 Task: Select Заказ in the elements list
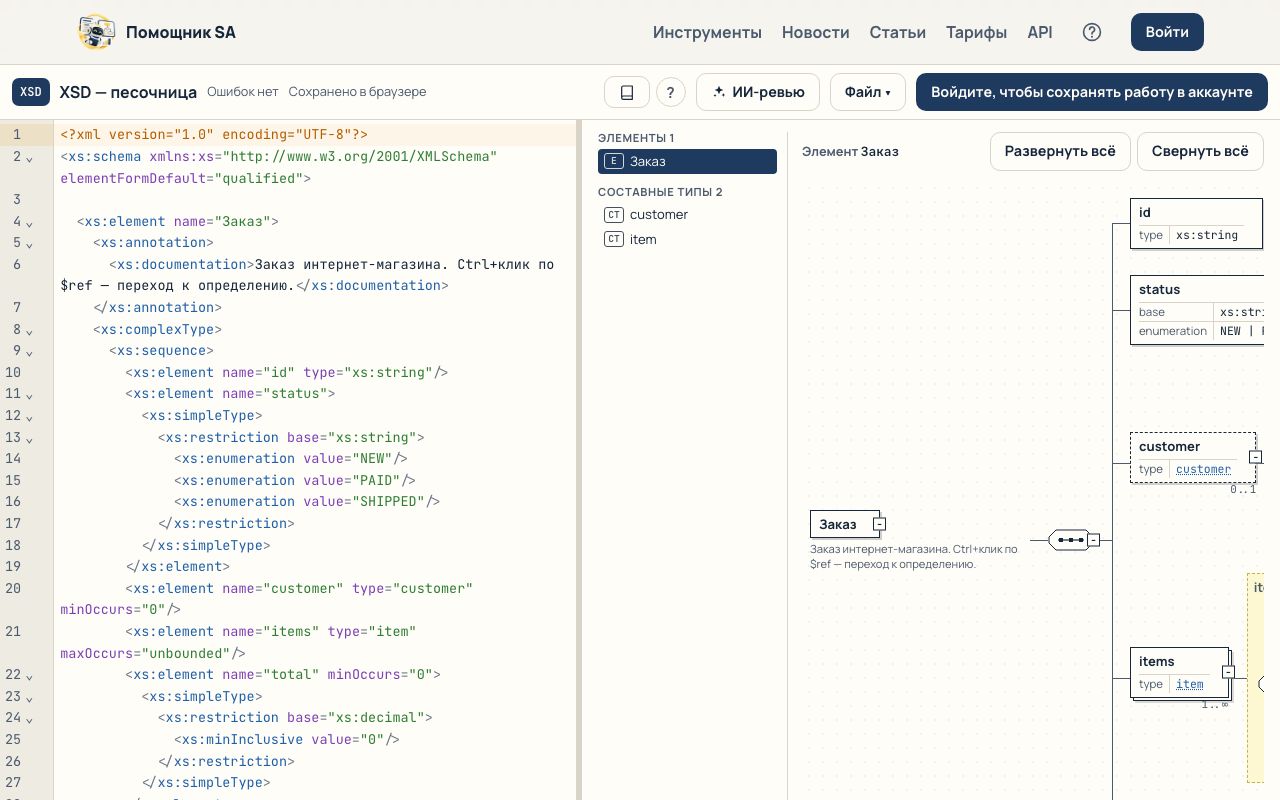pos(687,161)
